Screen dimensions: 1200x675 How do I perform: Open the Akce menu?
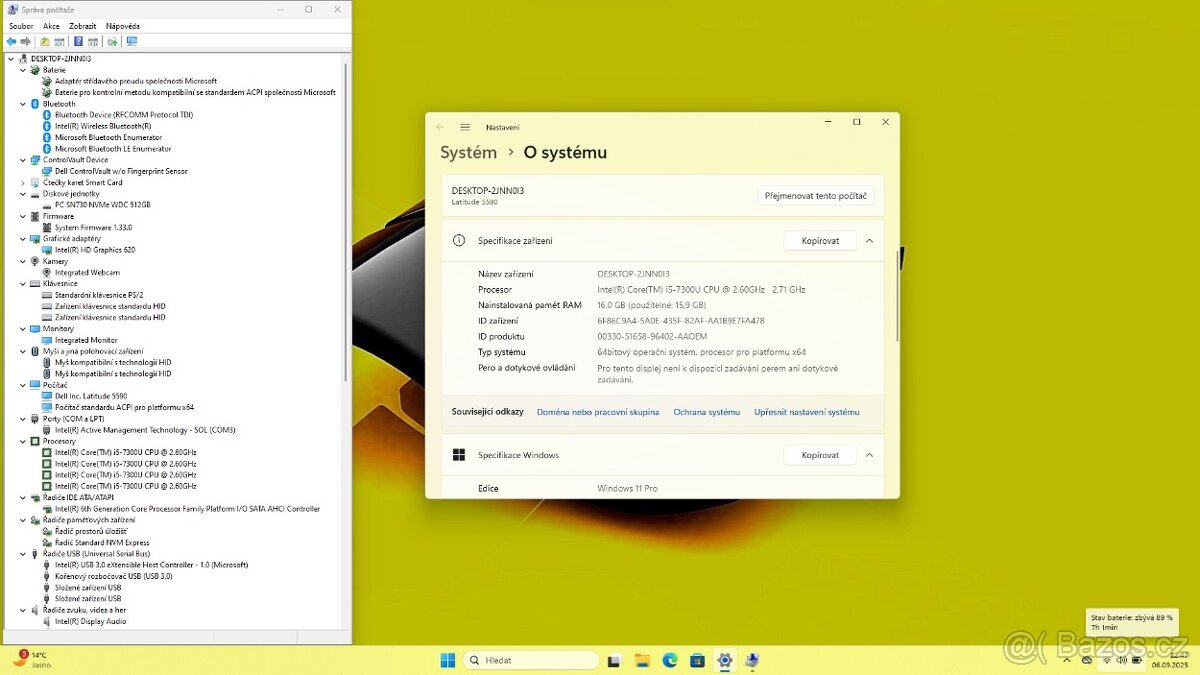coord(51,26)
